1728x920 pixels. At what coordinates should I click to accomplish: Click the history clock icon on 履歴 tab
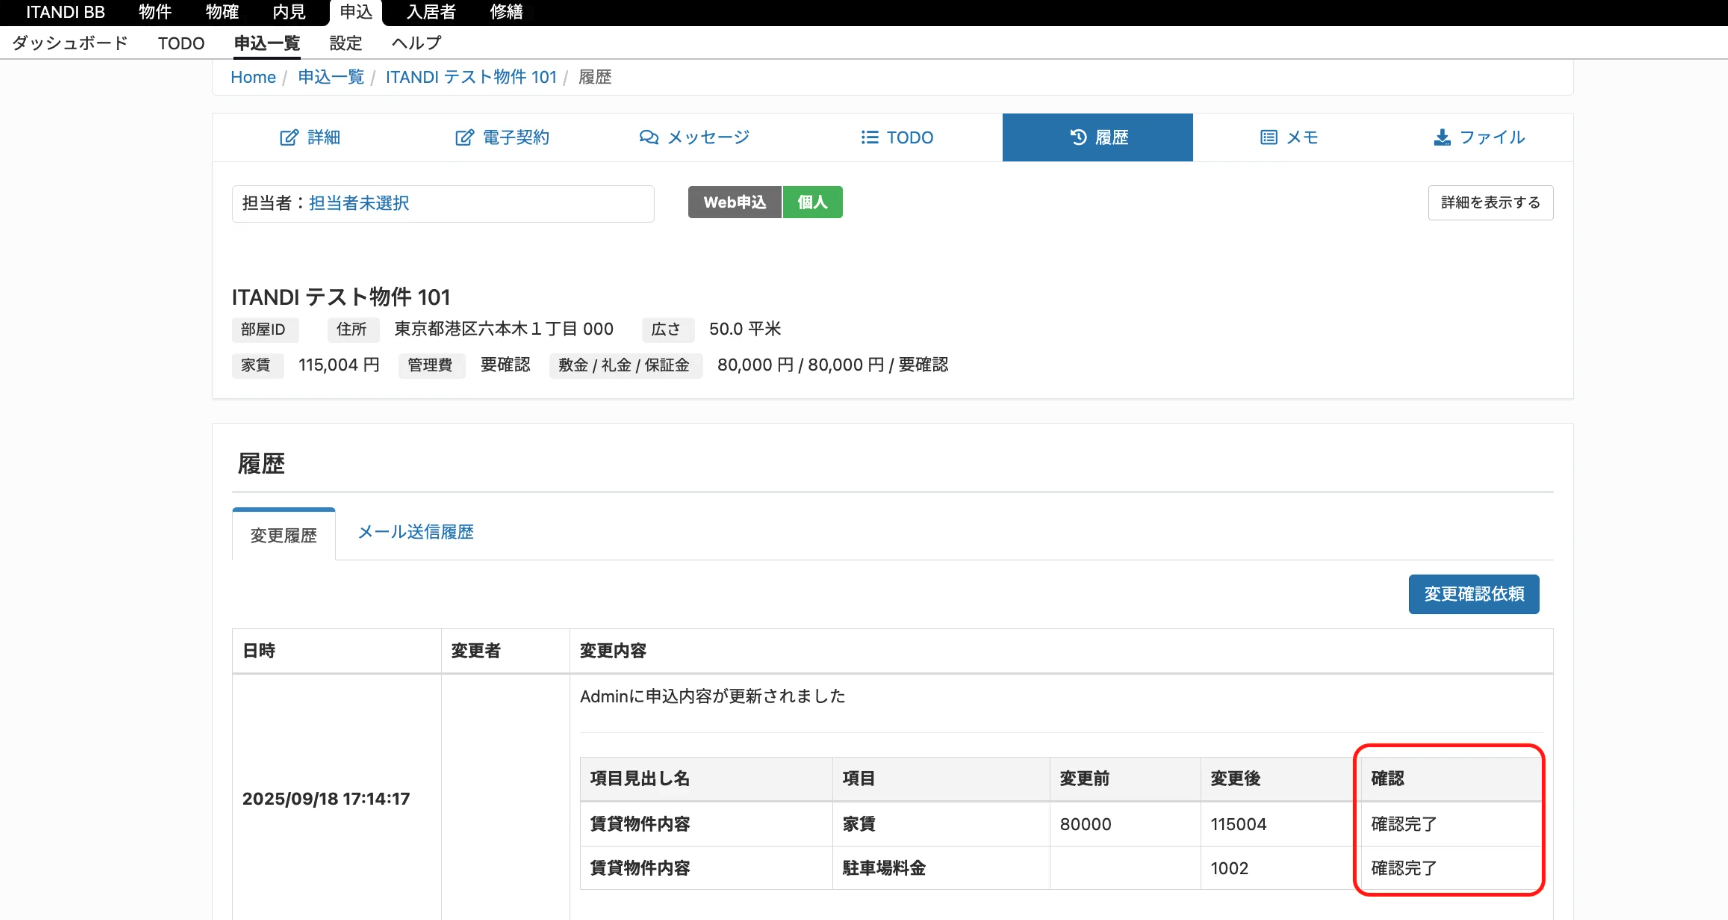tap(1078, 138)
